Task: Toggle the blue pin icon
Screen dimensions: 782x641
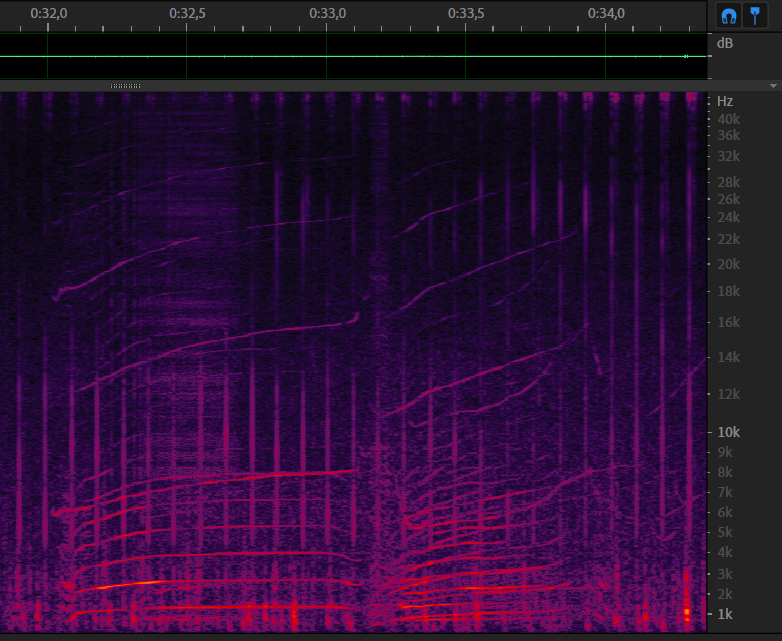Action: point(755,15)
